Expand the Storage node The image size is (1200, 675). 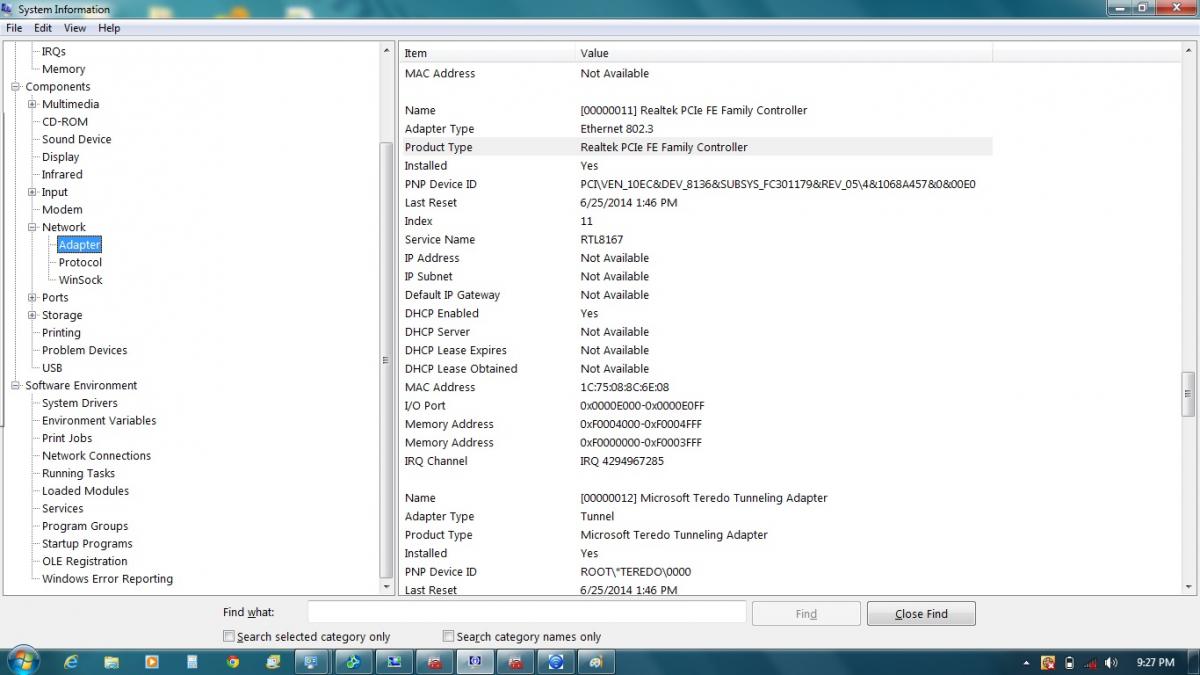coord(32,315)
